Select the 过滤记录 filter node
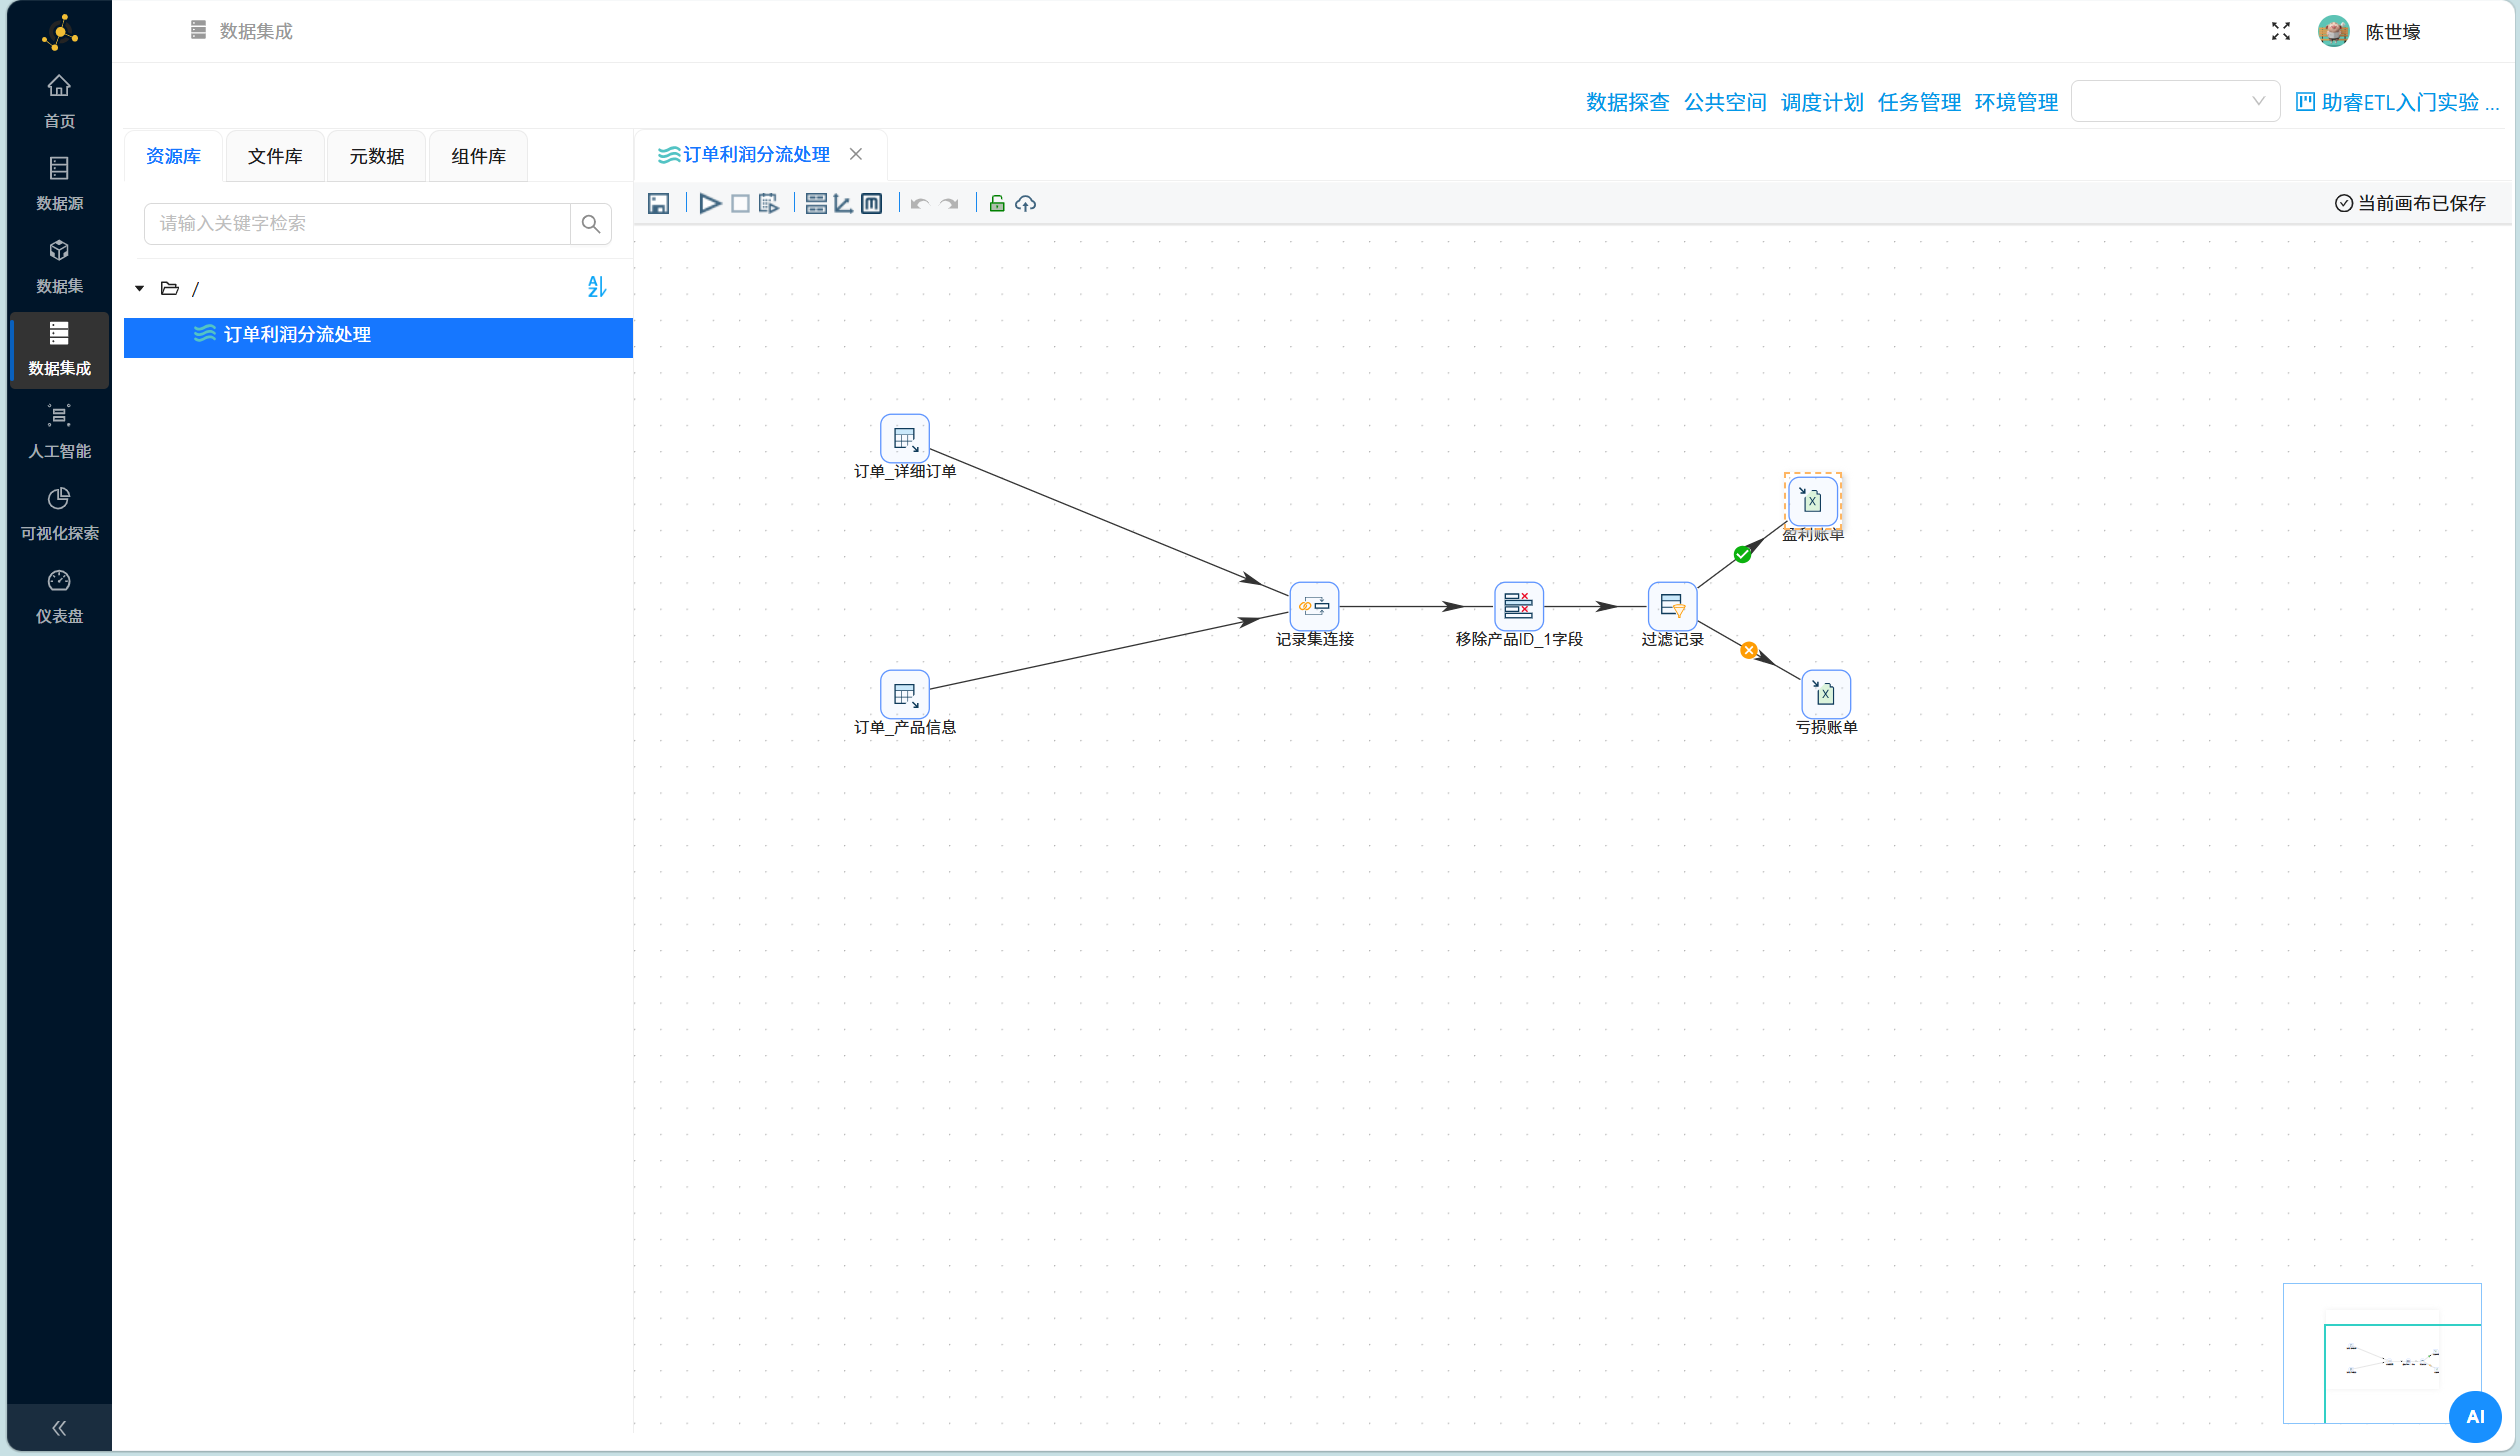2520x1456 pixels. [x=1672, y=606]
